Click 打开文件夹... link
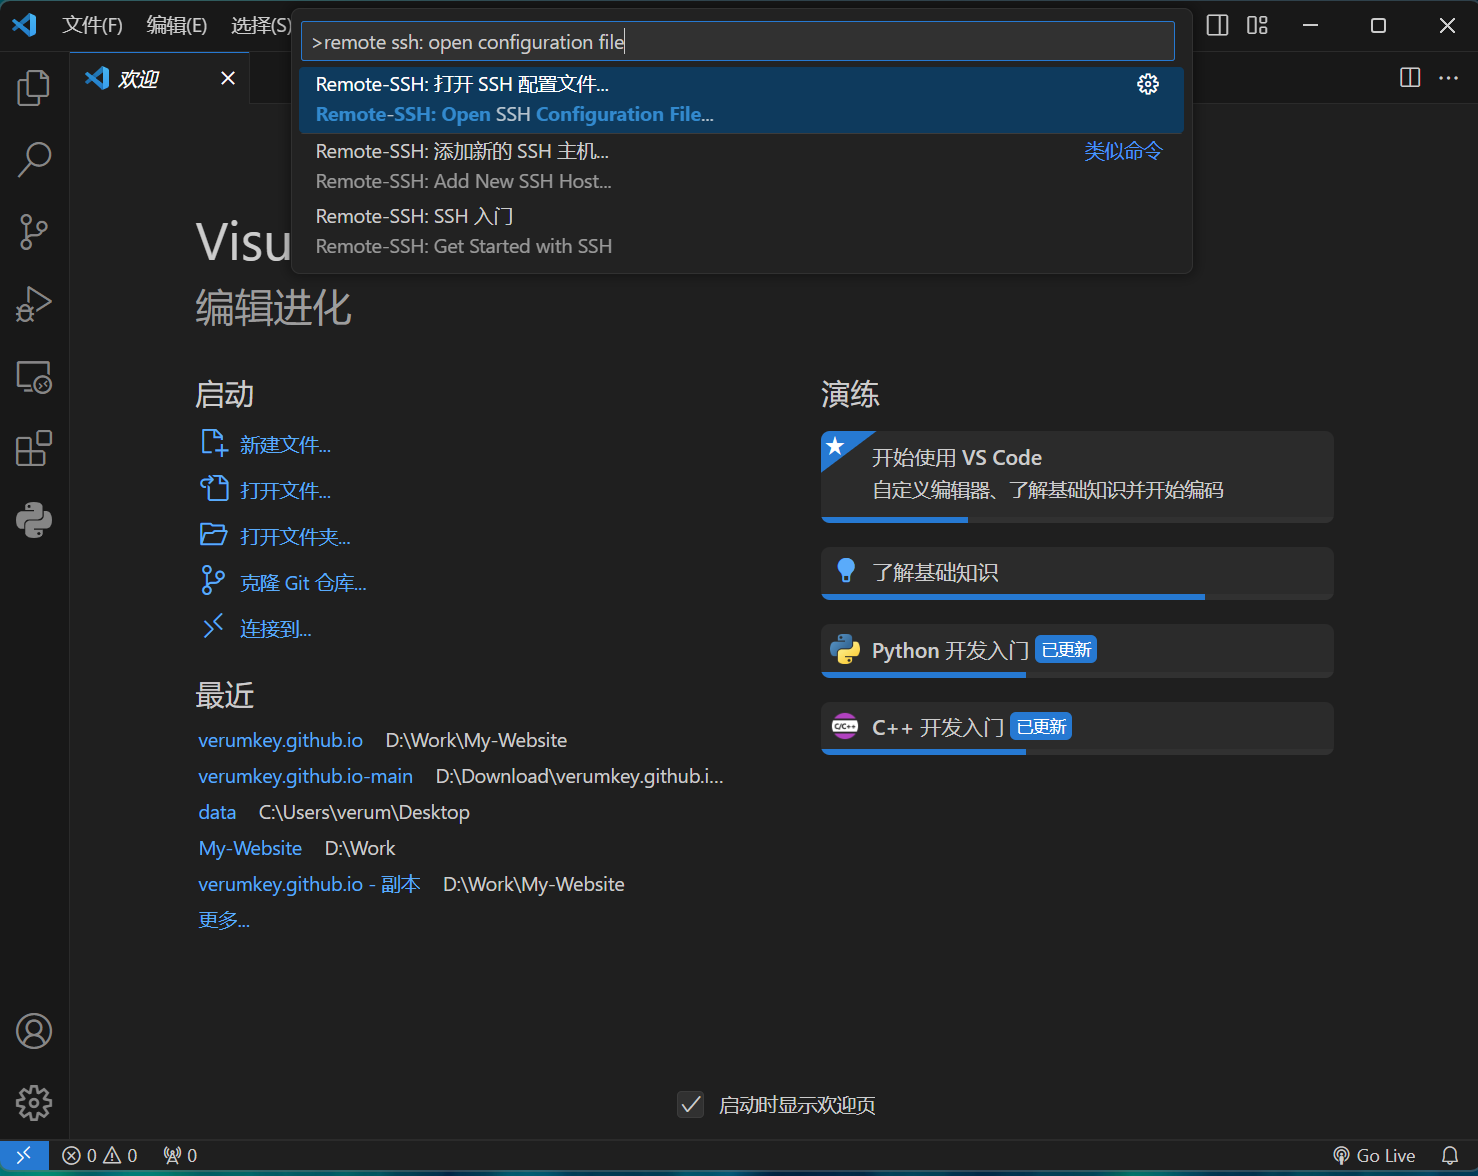 coord(295,537)
